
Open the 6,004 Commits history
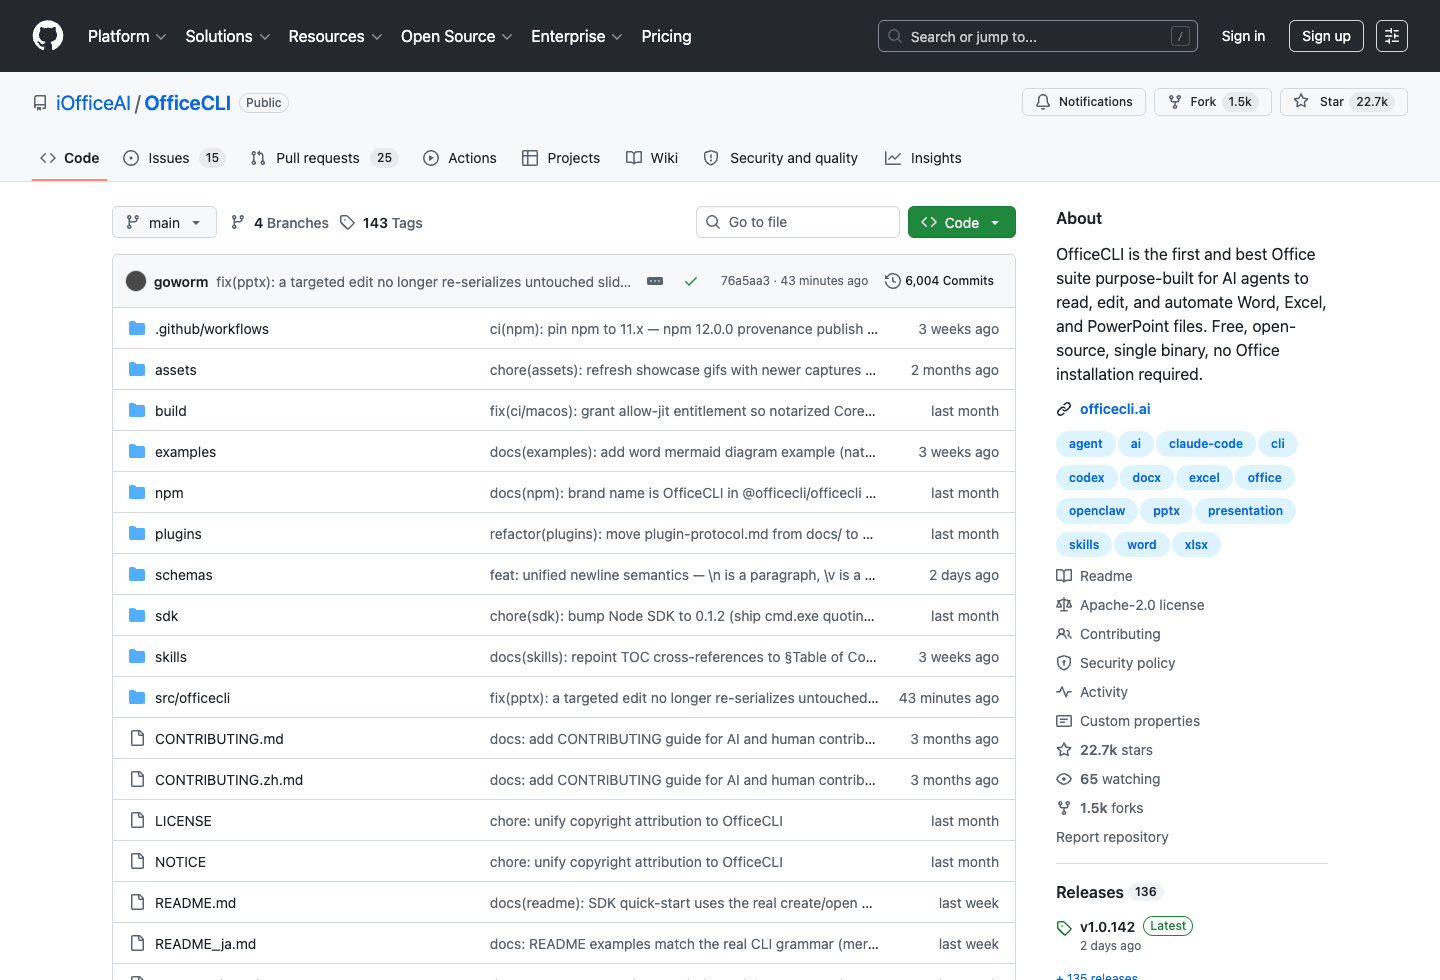939,281
